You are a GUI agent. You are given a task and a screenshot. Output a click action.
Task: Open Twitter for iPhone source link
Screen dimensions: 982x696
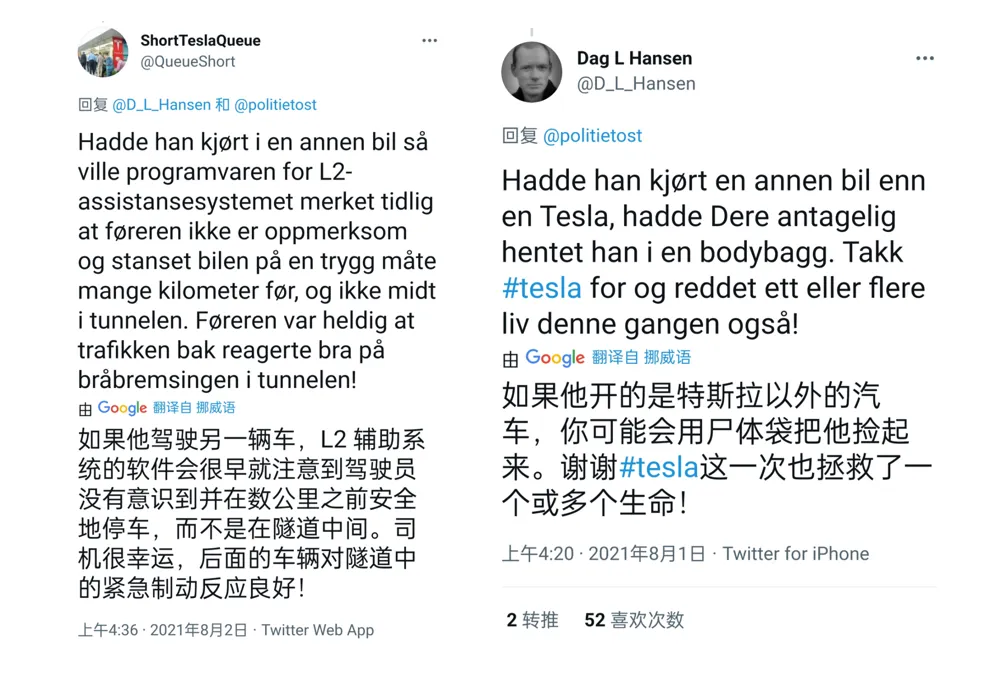(795, 554)
